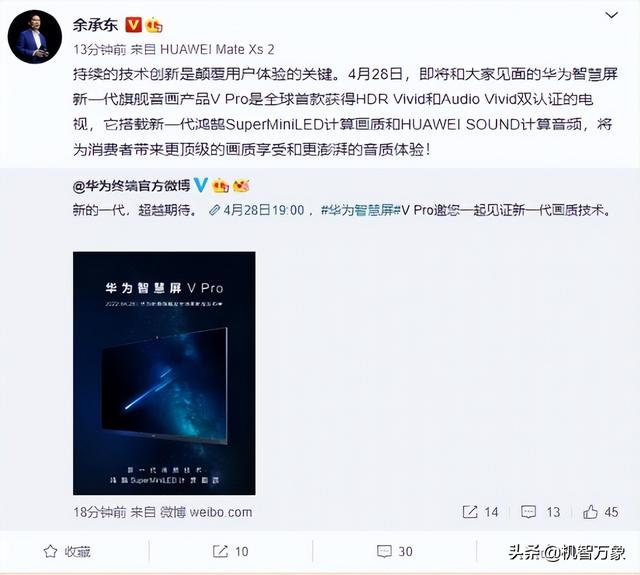640x575 pixels.
Task: Click the orange V verification badge
Action: 133,25
